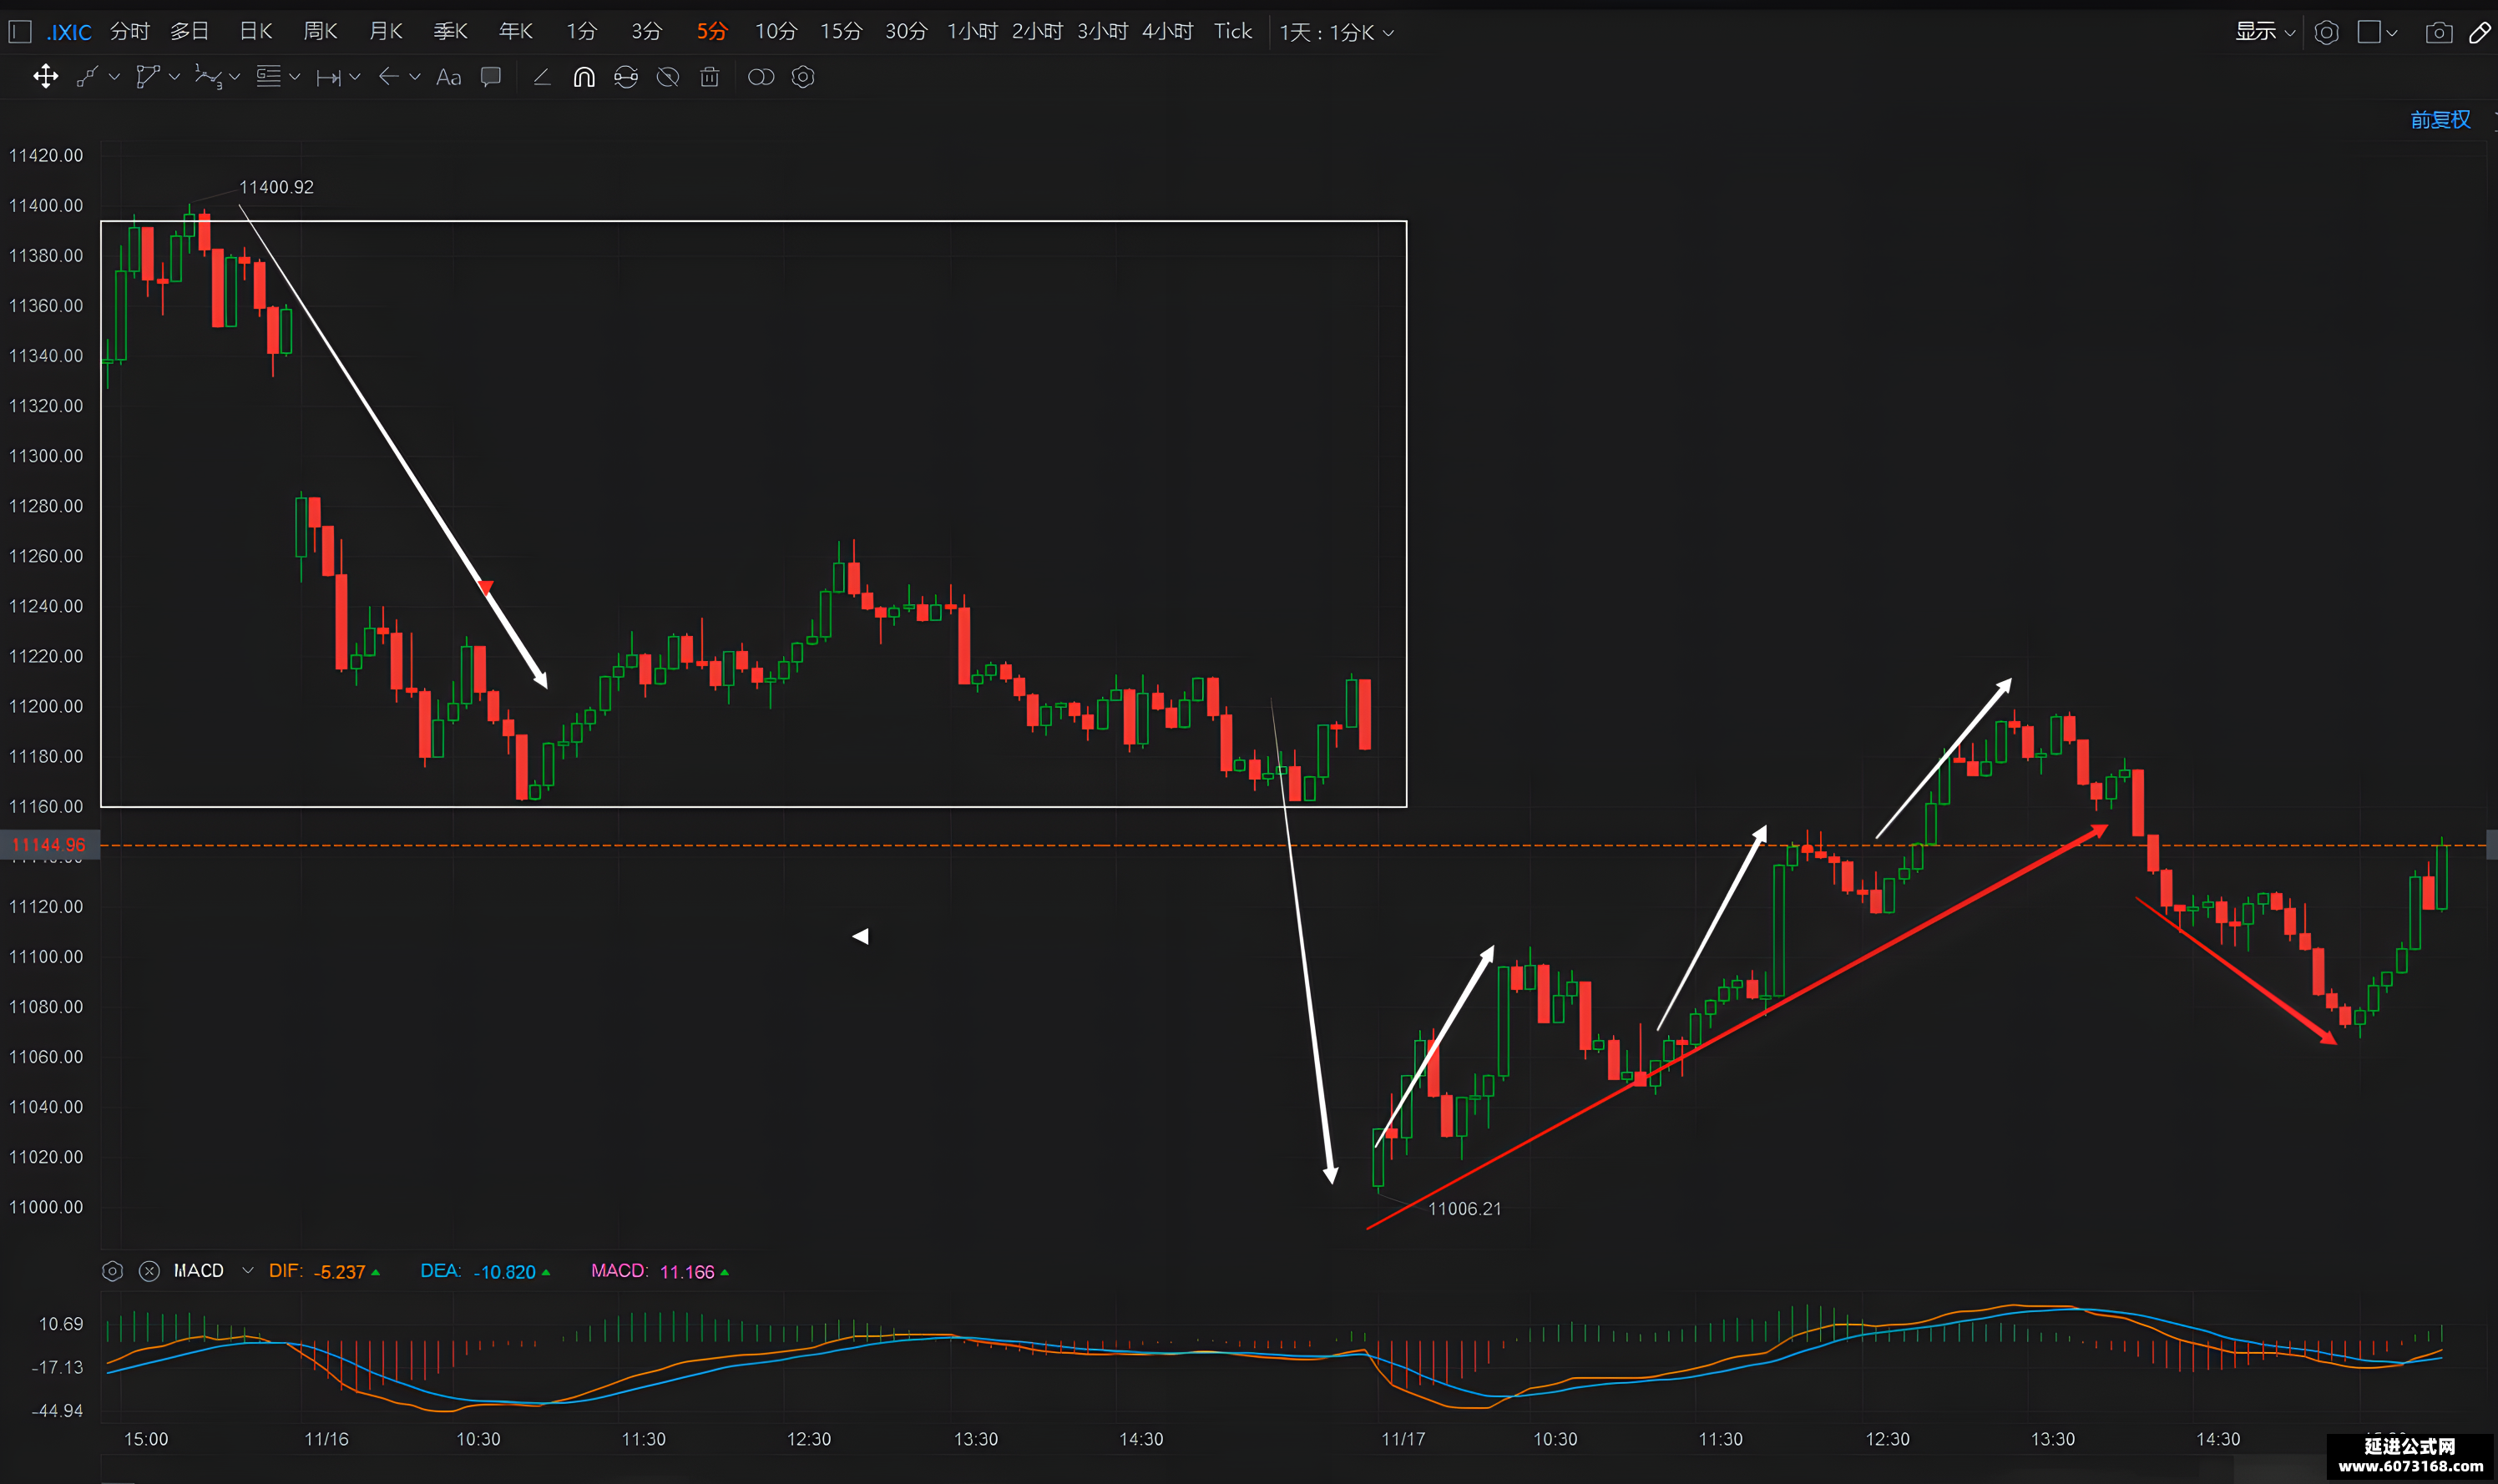Select the eraser angle tool
Screen dimensions: 2498x1484
[x=542, y=77]
